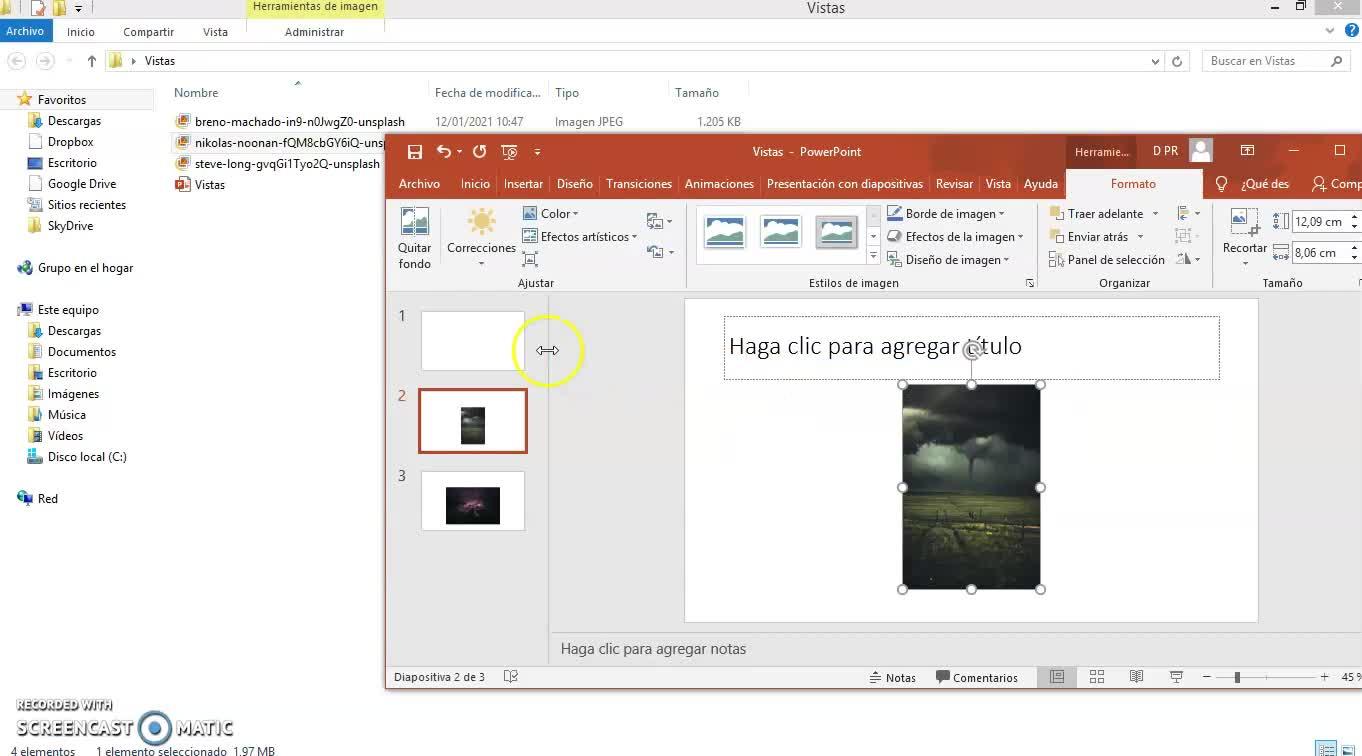The width and height of the screenshot is (1362, 756).
Task: Select slide 3 thumbnail
Action: [472, 501]
